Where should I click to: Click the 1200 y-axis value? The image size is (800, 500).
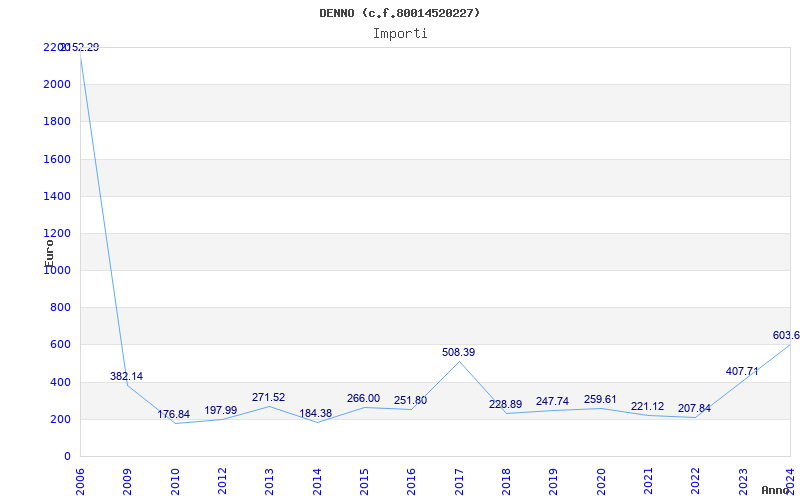[x=57, y=233]
